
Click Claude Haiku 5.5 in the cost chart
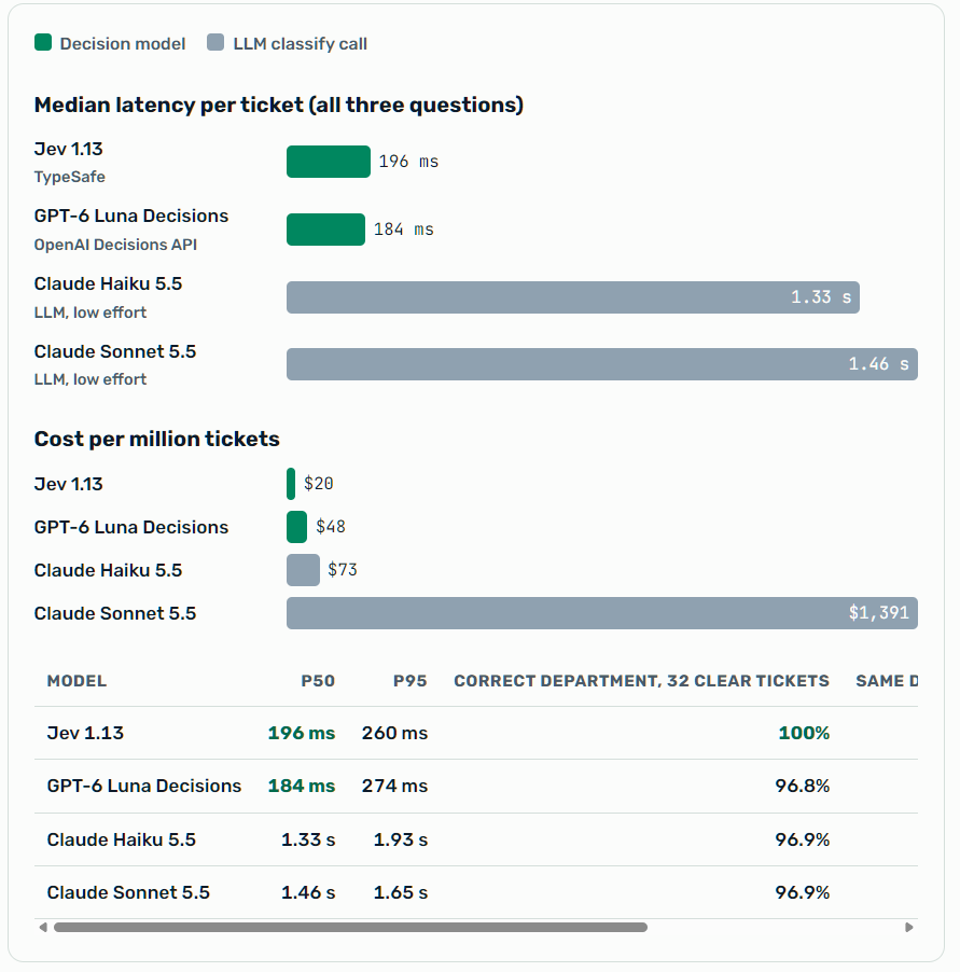108,570
